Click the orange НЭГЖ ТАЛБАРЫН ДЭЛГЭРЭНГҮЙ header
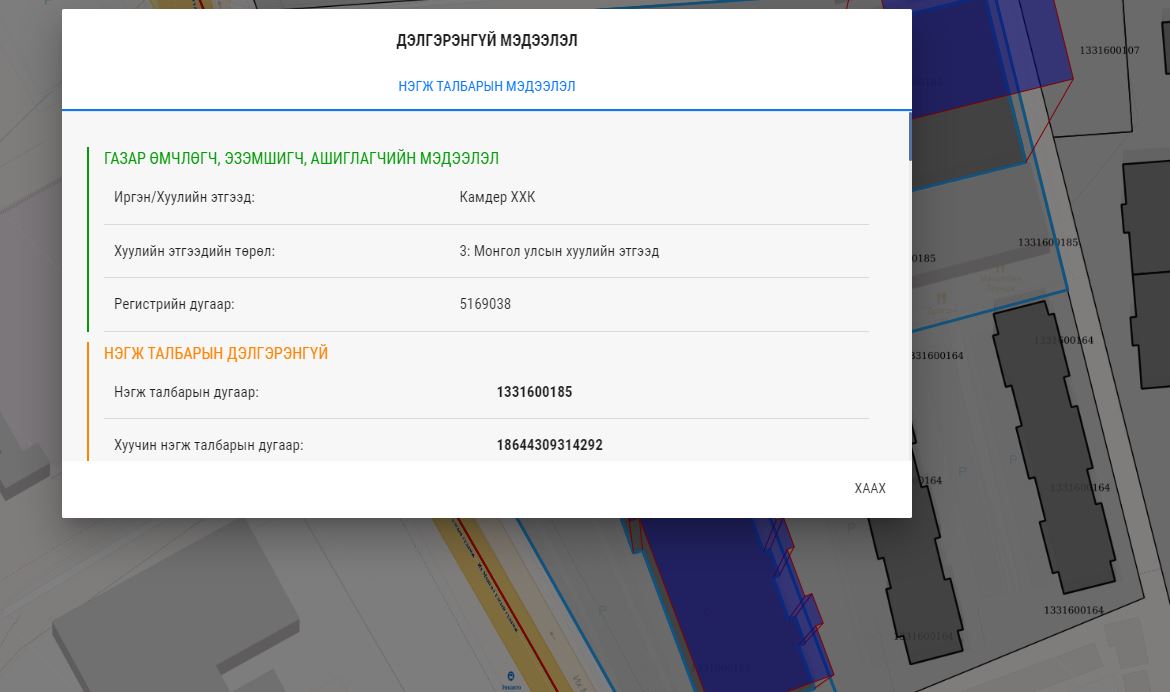 (x=216, y=353)
